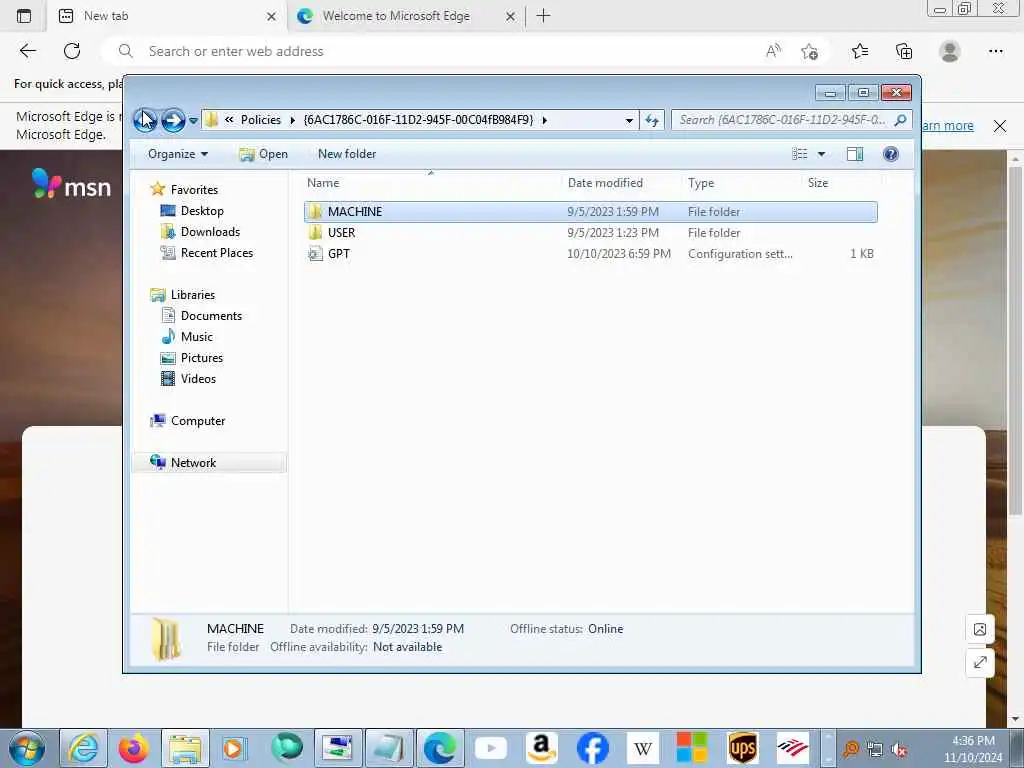The width and height of the screenshot is (1024, 768).
Task: Dismiss the Edge notification bar
Action: (1000, 126)
